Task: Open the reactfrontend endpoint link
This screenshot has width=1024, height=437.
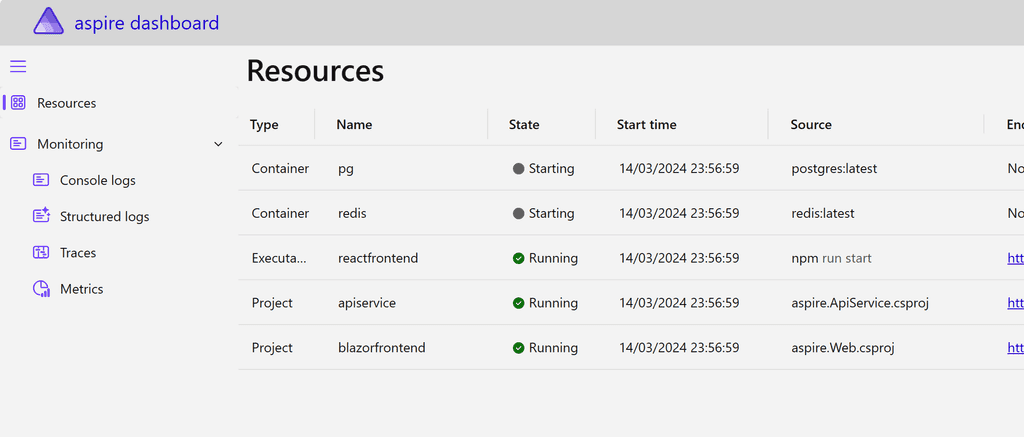Action: (x=1016, y=259)
